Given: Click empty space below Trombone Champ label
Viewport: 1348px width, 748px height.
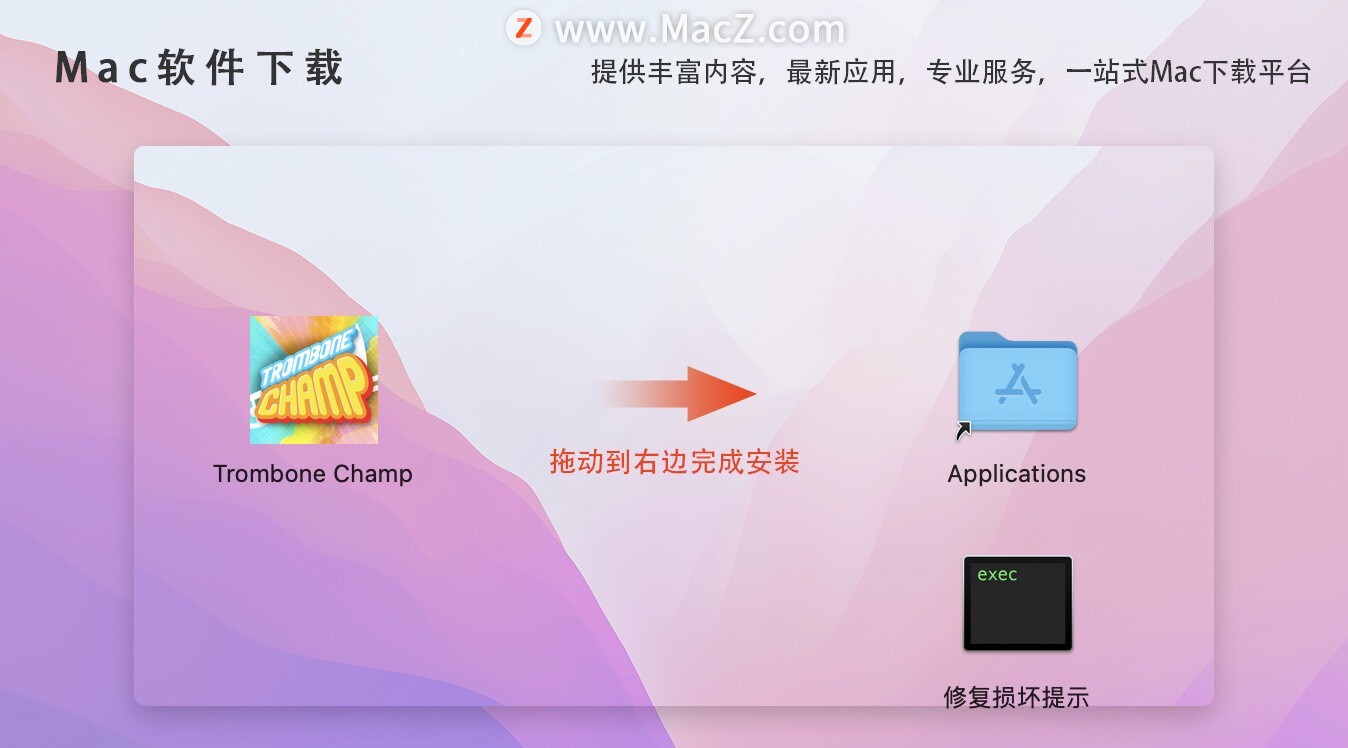Looking at the screenshot, I should point(313,590).
